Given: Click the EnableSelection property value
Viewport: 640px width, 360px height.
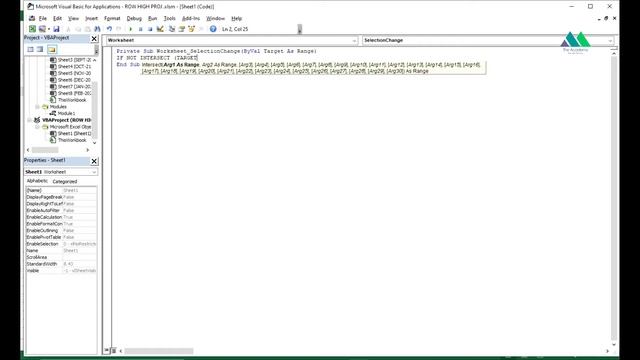Looking at the screenshot, I should [80, 244].
